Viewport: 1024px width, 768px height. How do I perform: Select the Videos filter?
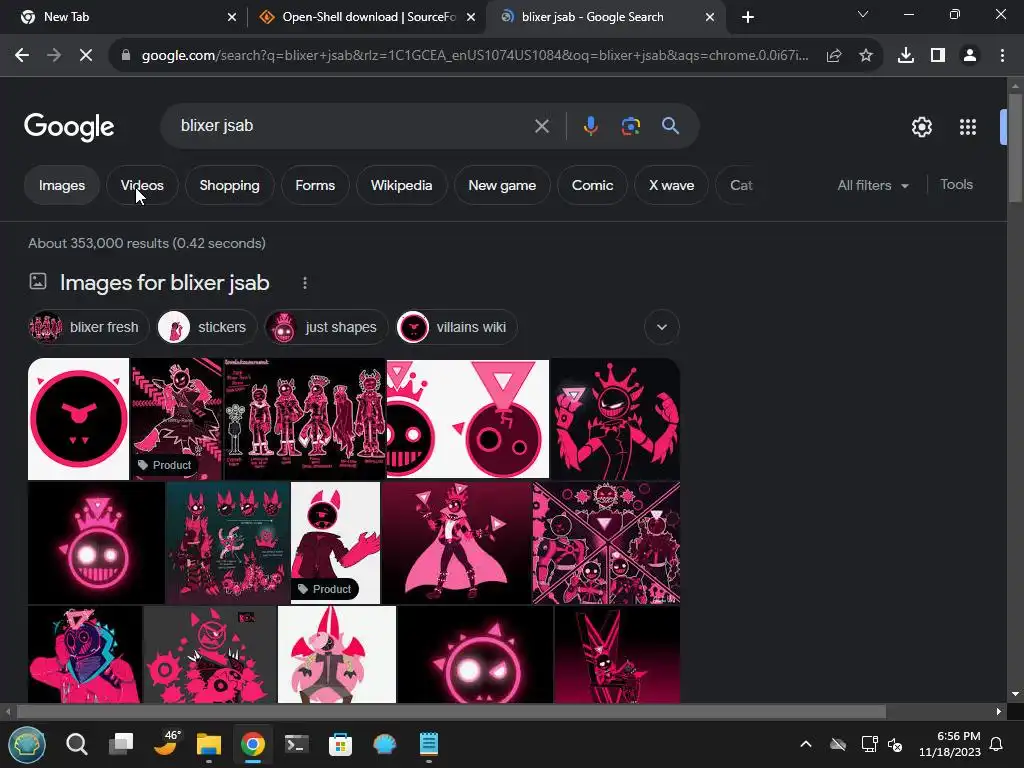pyautogui.click(x=142, y=185)
